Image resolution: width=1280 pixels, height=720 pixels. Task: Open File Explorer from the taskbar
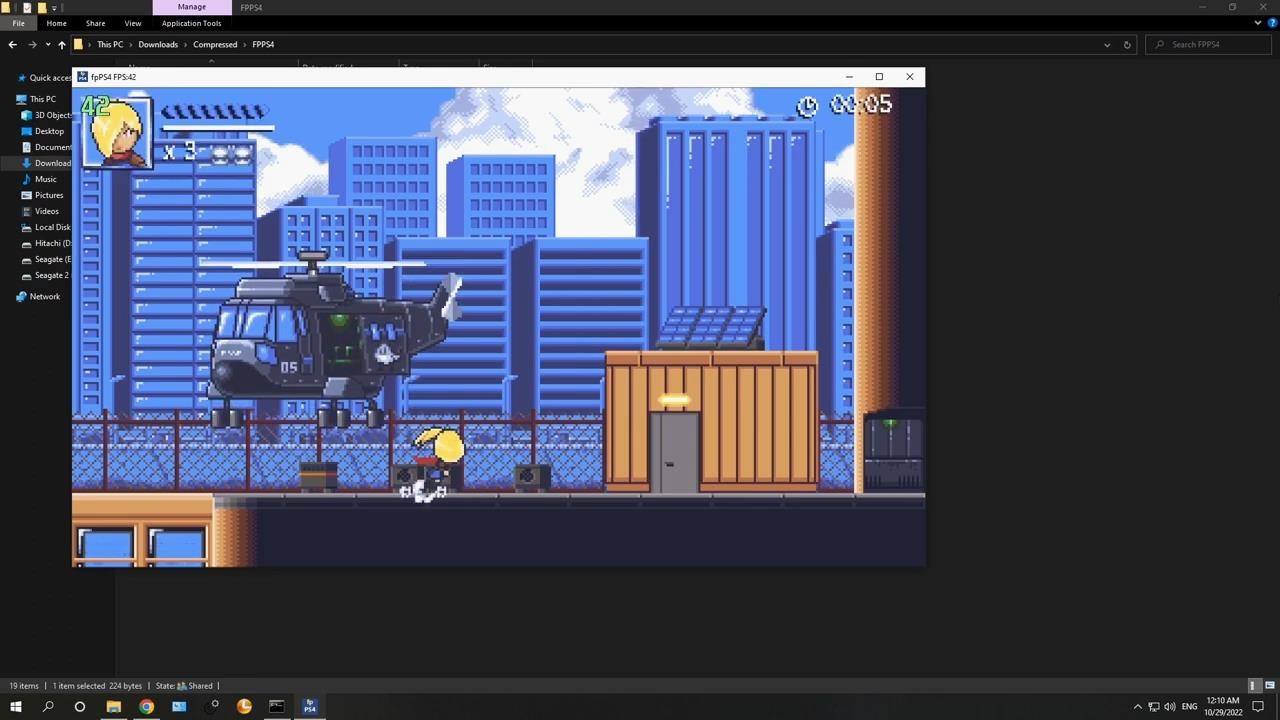[x=113, y=706]
